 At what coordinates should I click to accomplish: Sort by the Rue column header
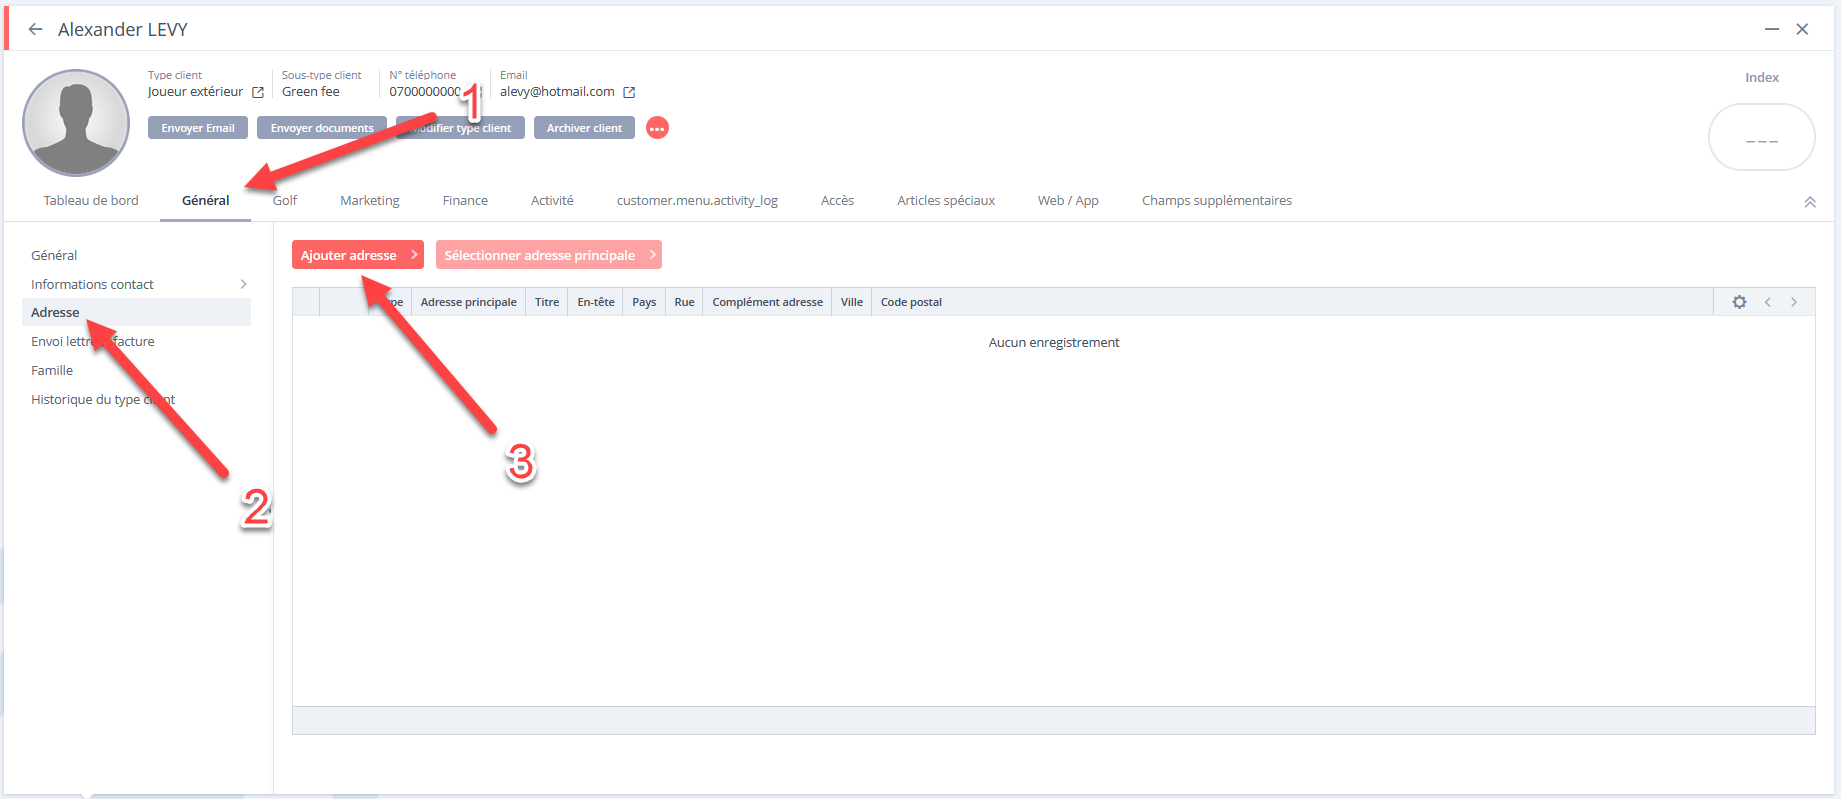[x=684, y=302]
